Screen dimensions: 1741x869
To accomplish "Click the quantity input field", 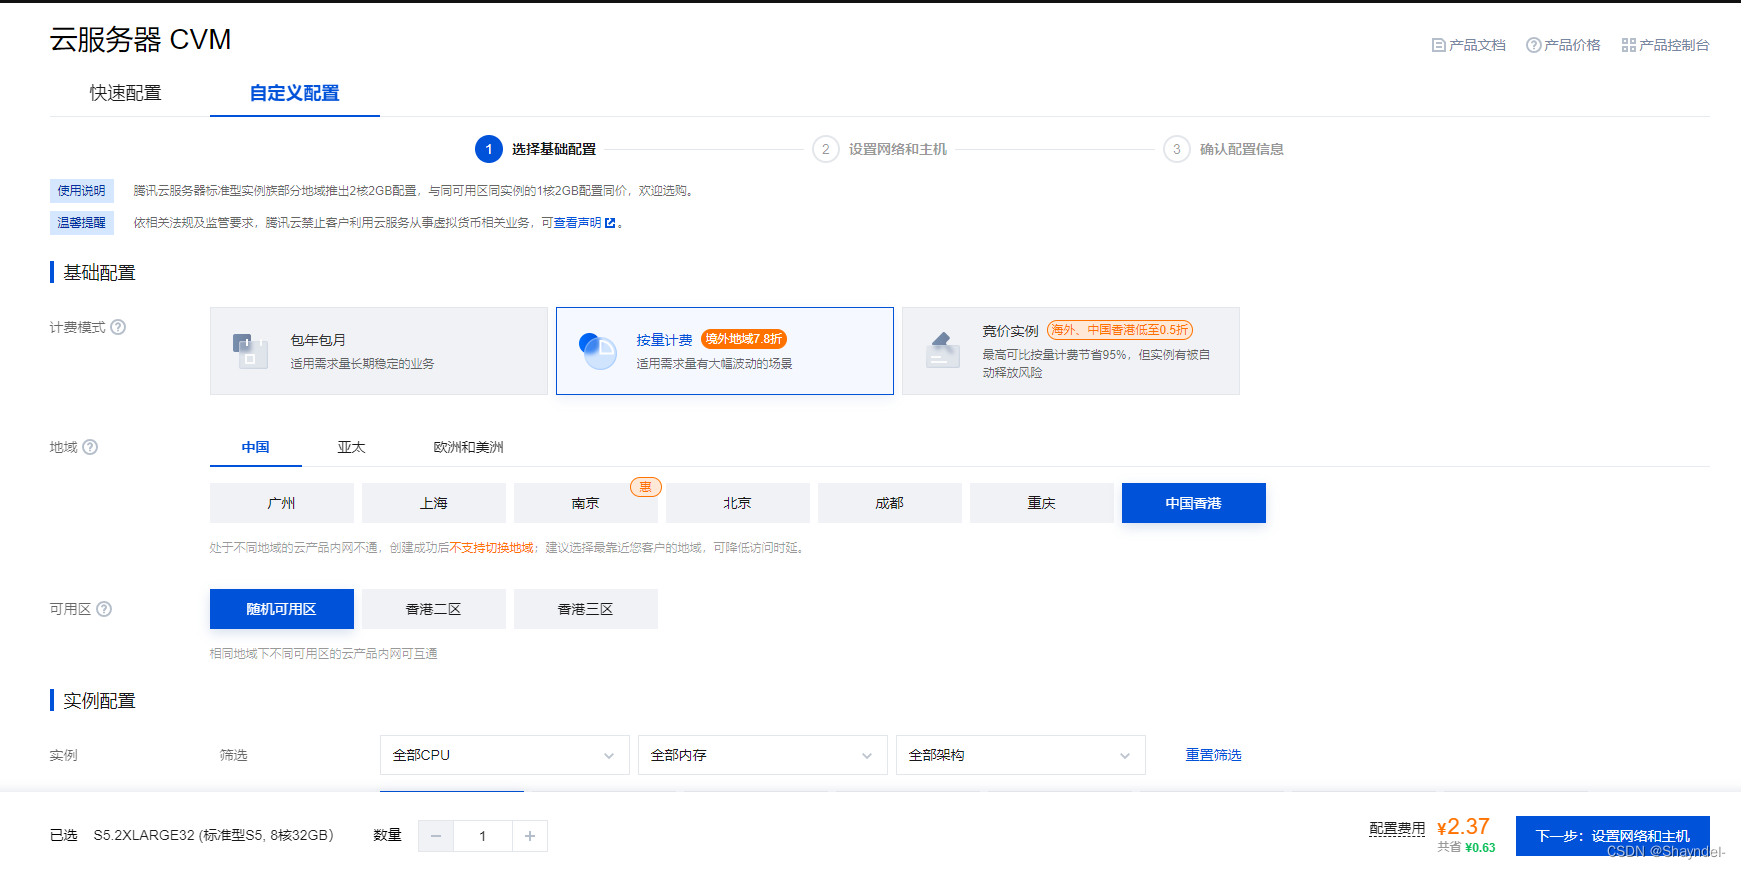I will (x=483, y=836).
